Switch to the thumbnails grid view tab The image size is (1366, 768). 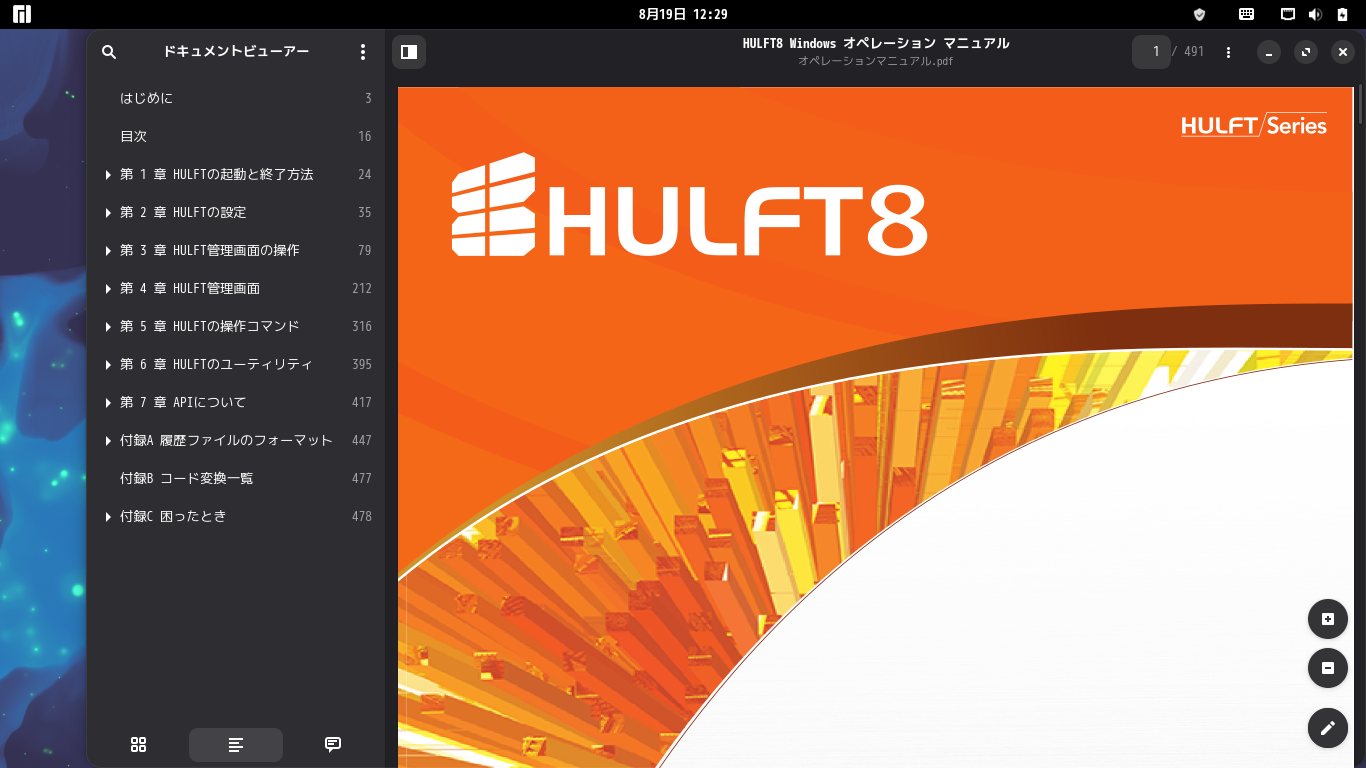[139, 744]
